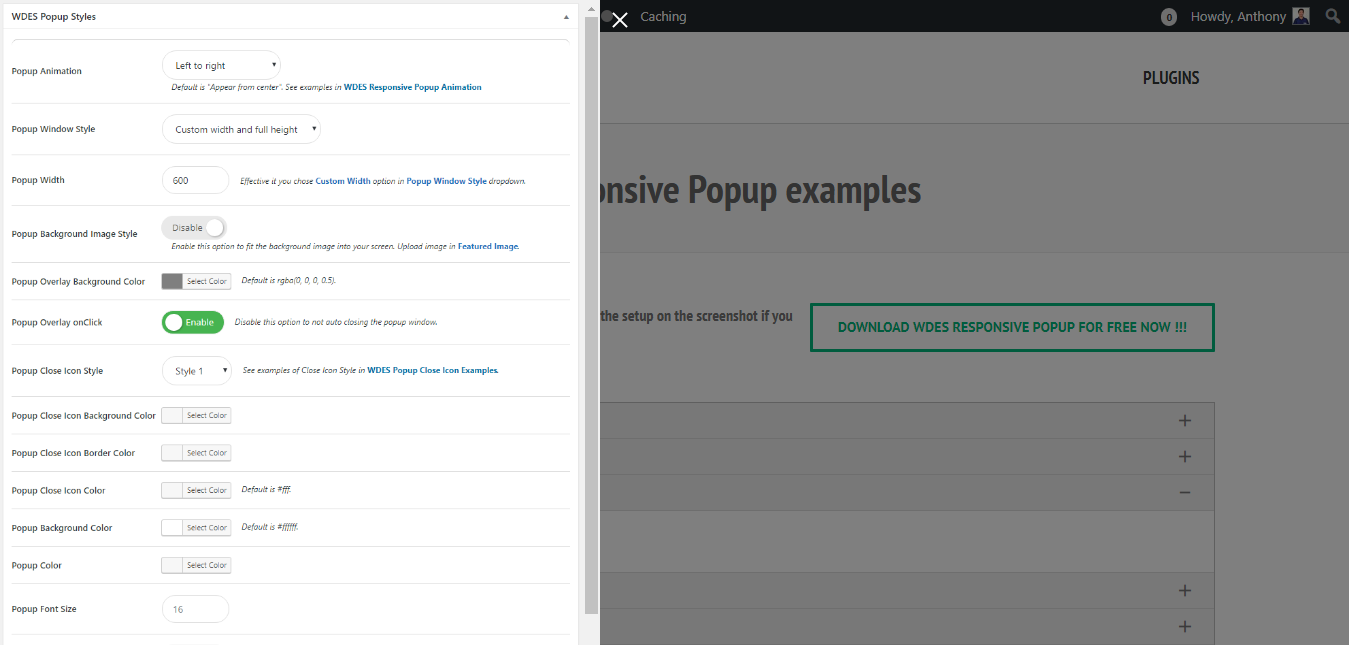This screenshot has height=645, width=1349.
Task: Collapse the WDES Popup Styles panel arrow
Action: 566,17
